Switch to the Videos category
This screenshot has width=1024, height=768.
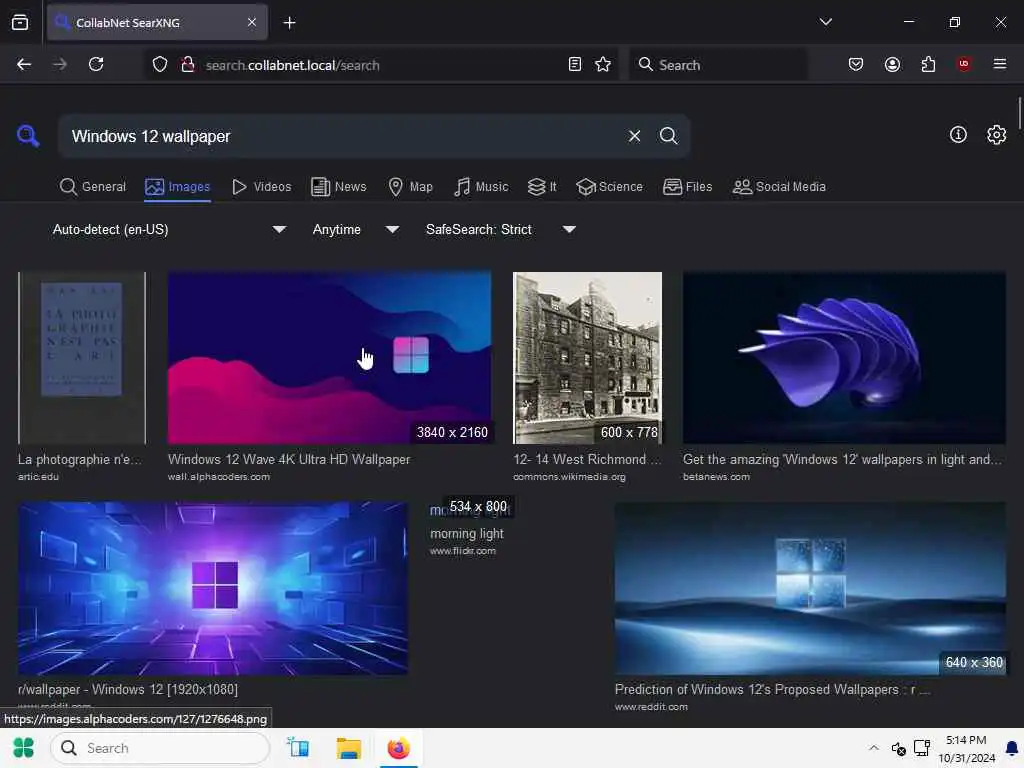click(x=262, y=187)
